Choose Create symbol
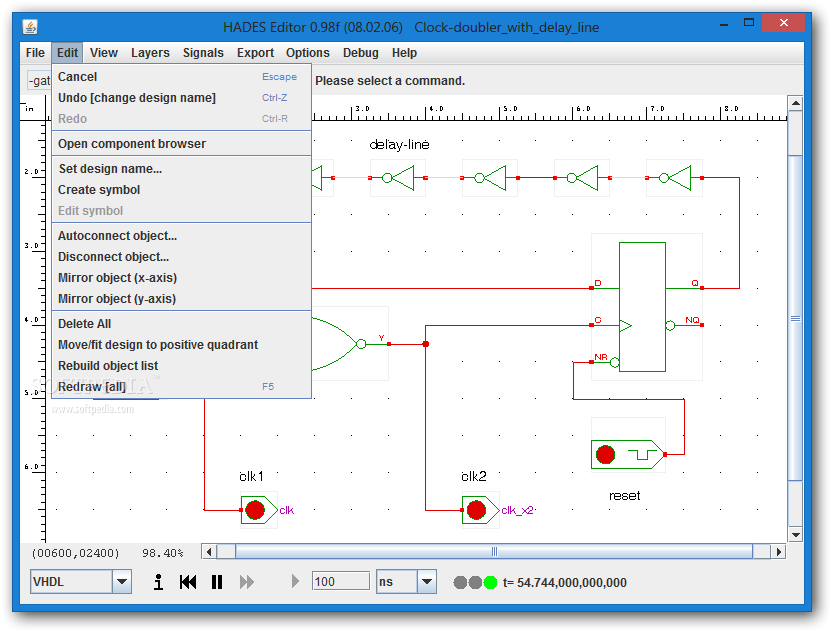The image size is (832, 632). click(x=181, y=190)
